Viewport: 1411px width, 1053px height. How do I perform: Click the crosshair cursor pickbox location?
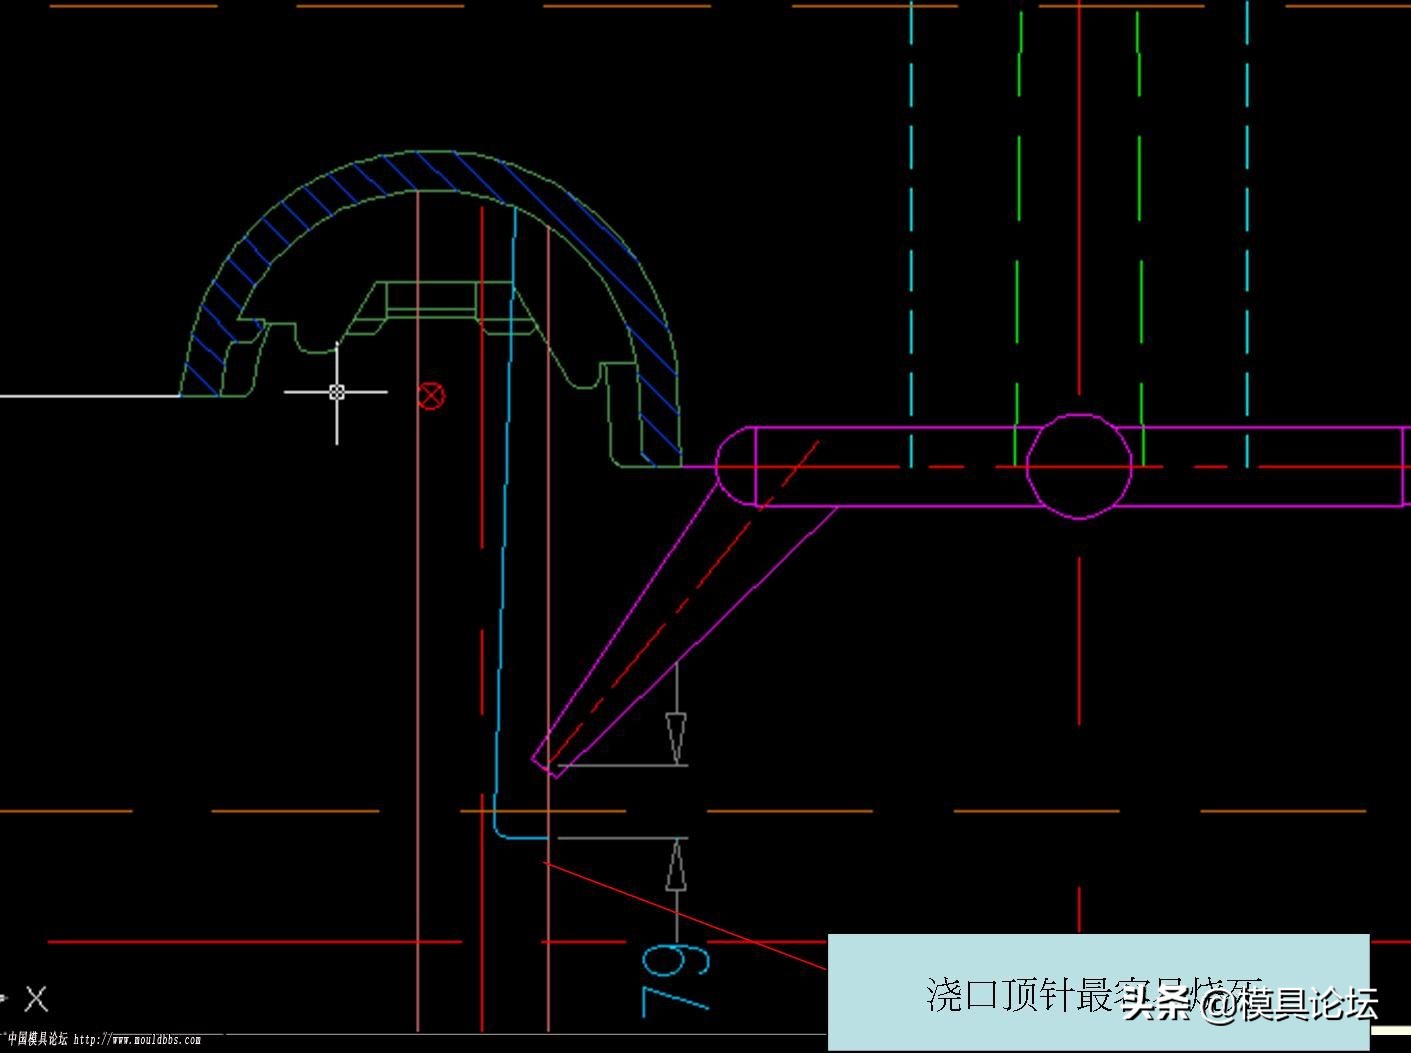point(337,393)
